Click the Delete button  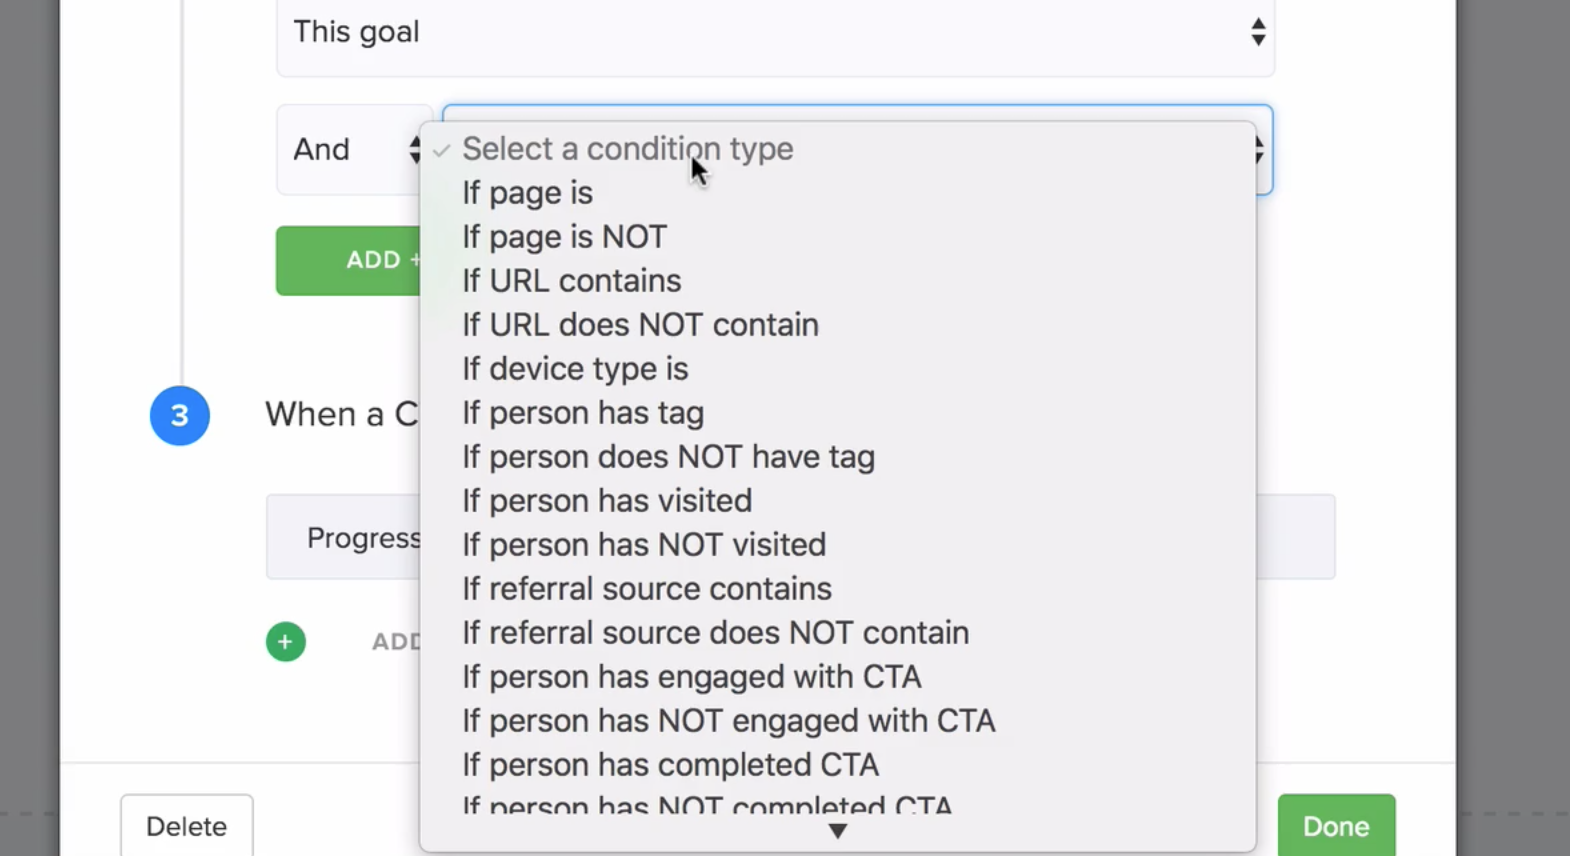pos(186,826)
